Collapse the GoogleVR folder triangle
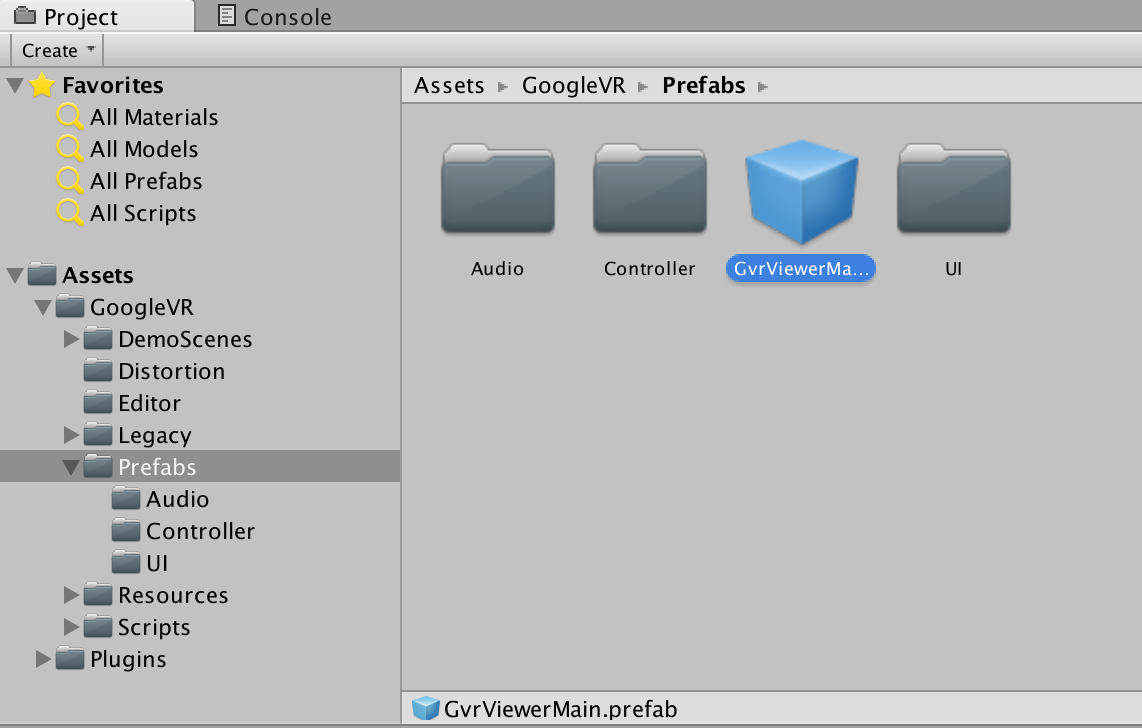The height and width of the screenshot is (728, 1142). (43, 308)
